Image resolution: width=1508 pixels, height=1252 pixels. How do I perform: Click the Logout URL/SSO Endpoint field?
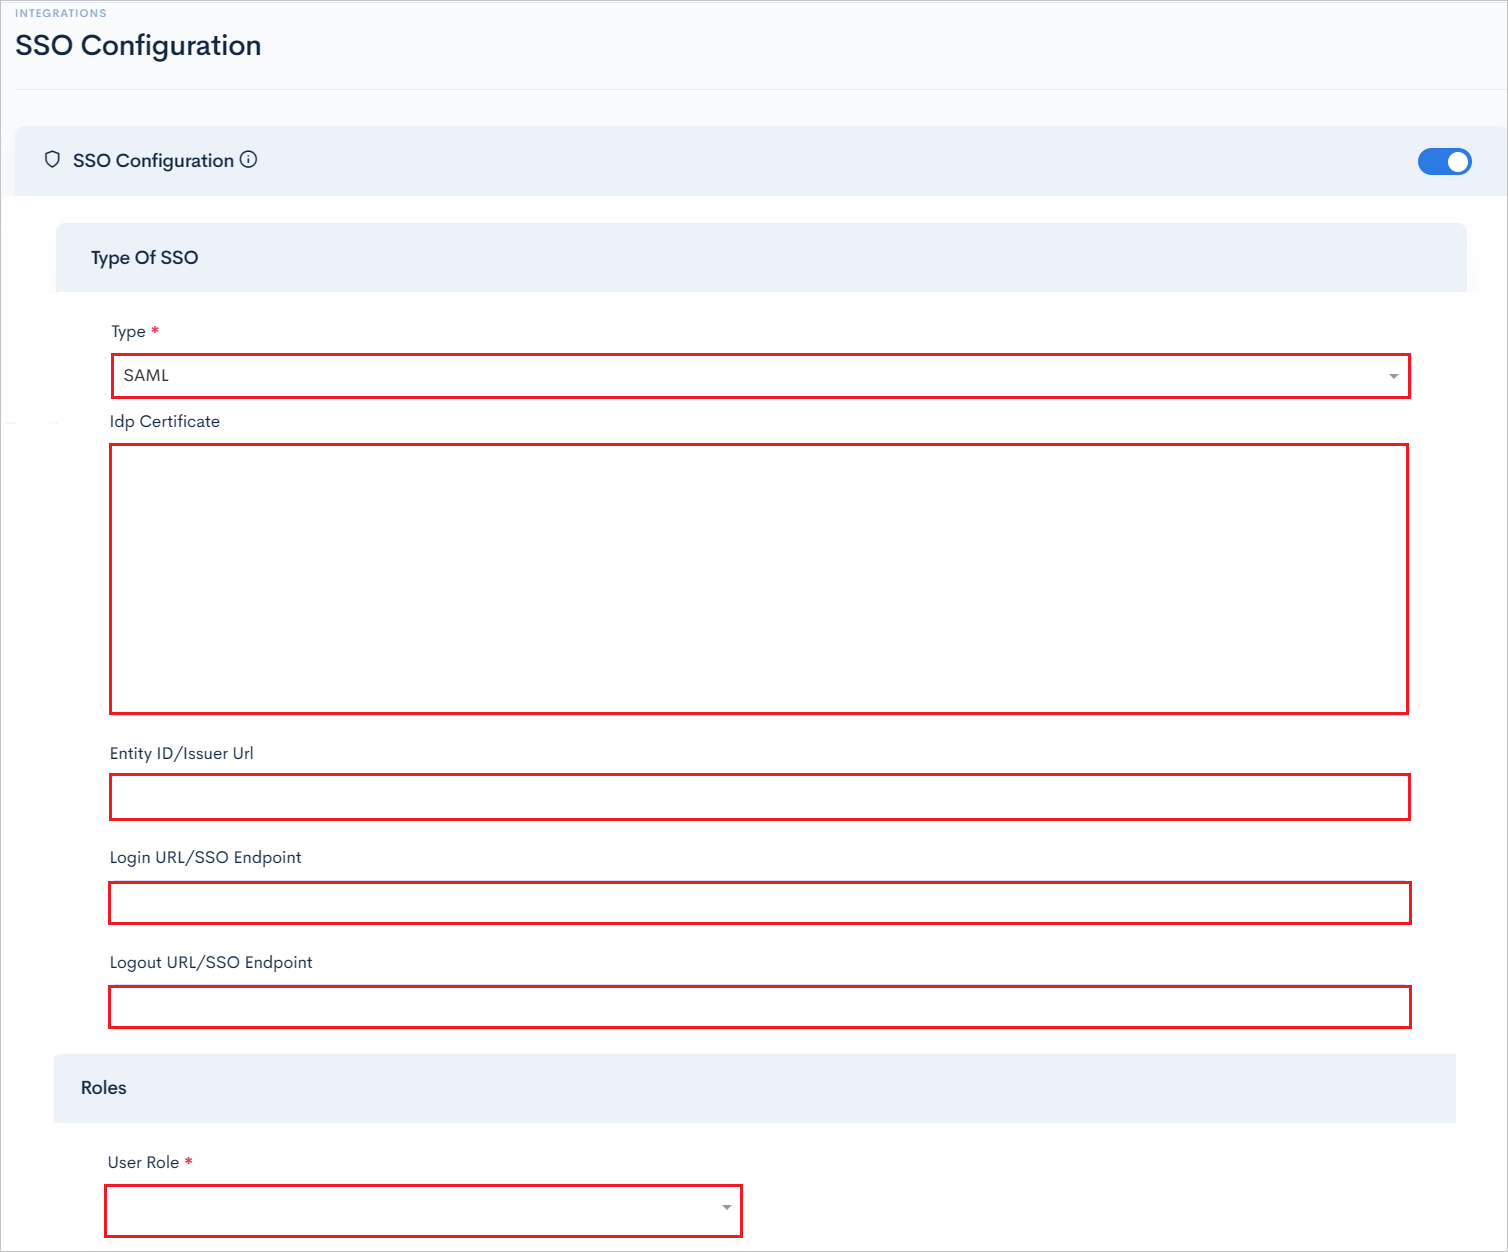(760, 1007)
